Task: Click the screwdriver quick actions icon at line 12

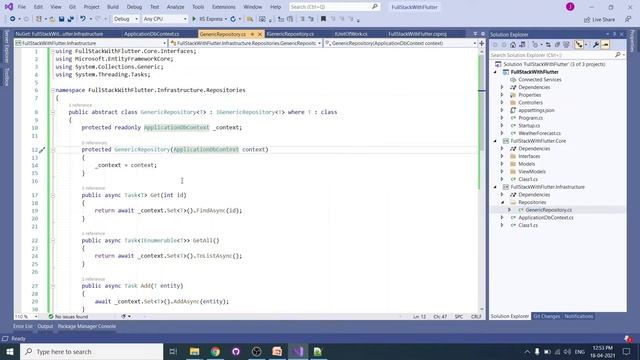Action: click(x=42, y=150)
